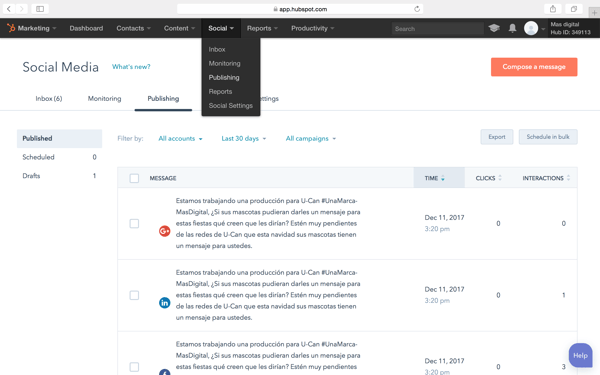Toggle the Safari sidebar button
The height and width of the screenshot is (375, 600).
[40, 9]
